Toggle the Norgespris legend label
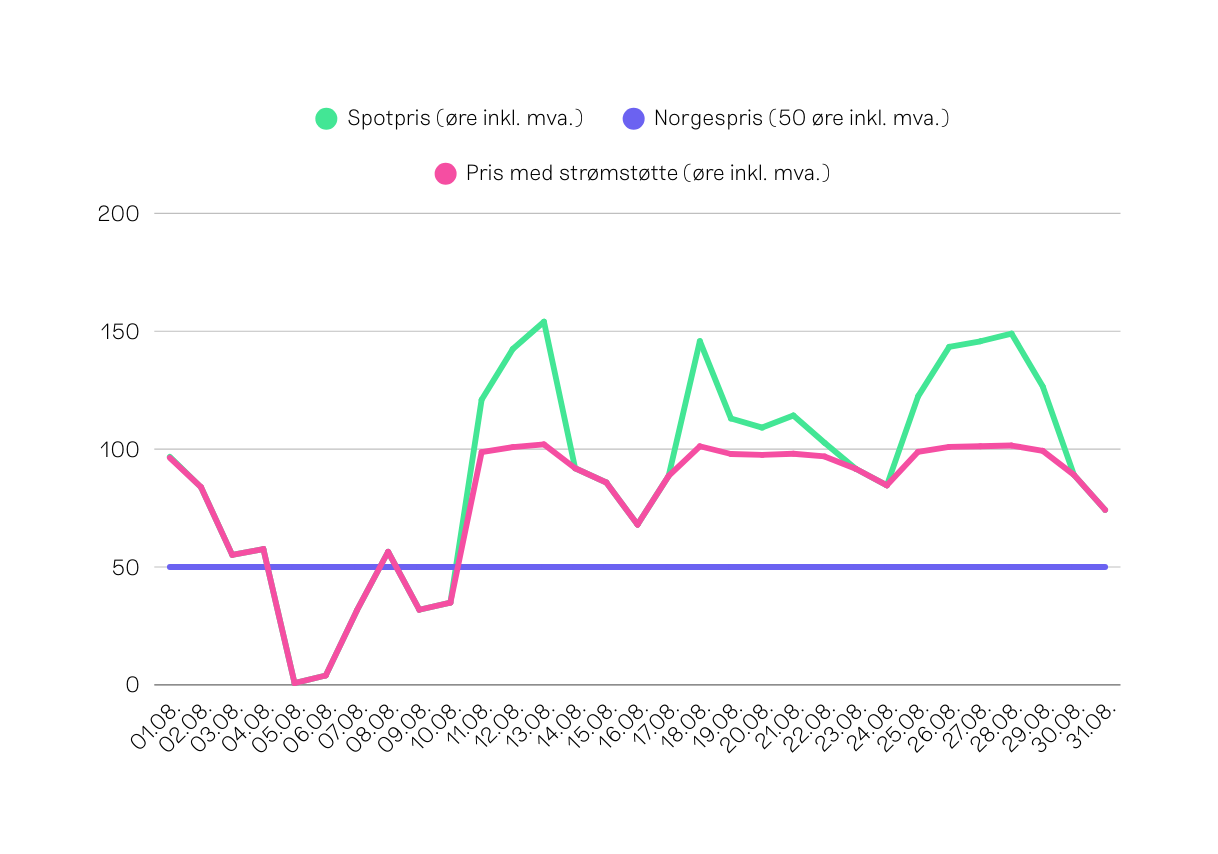Screen dimensions: 1218x854 point(801,118)
